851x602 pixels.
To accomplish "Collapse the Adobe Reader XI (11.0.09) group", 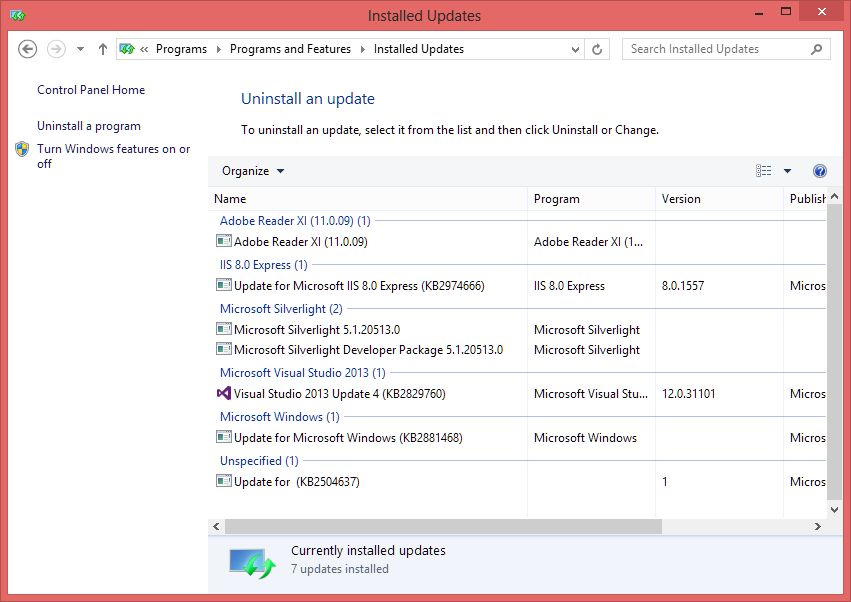I will point(295,221).
